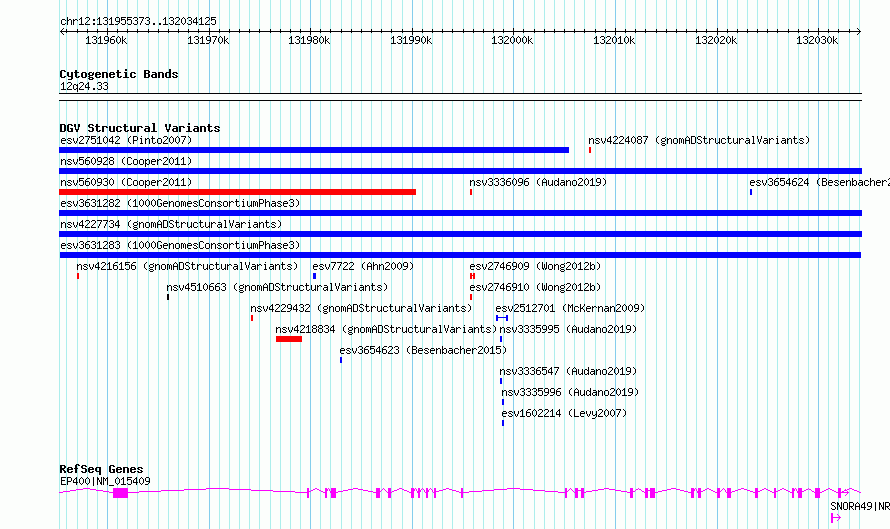Open variant nsv4229432 (gnomADStructuralVariants) label

pos(361,308)
